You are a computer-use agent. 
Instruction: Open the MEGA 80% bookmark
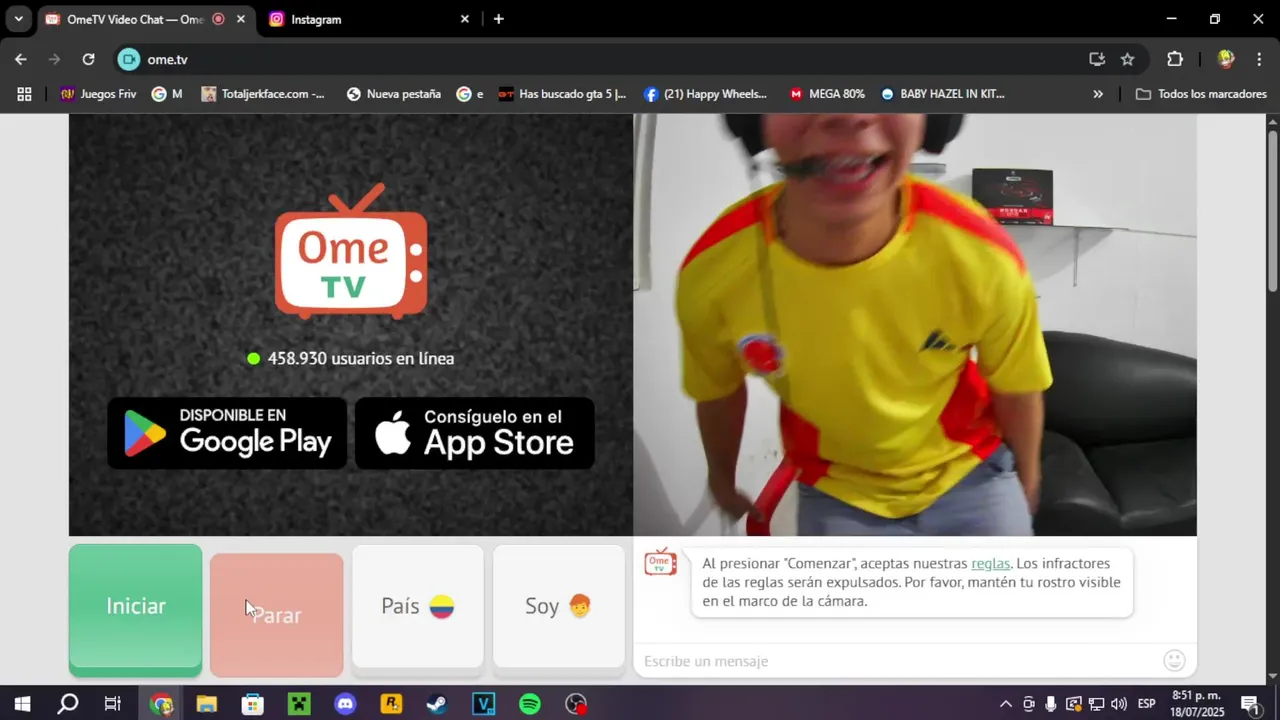click(x=827, y=94)
